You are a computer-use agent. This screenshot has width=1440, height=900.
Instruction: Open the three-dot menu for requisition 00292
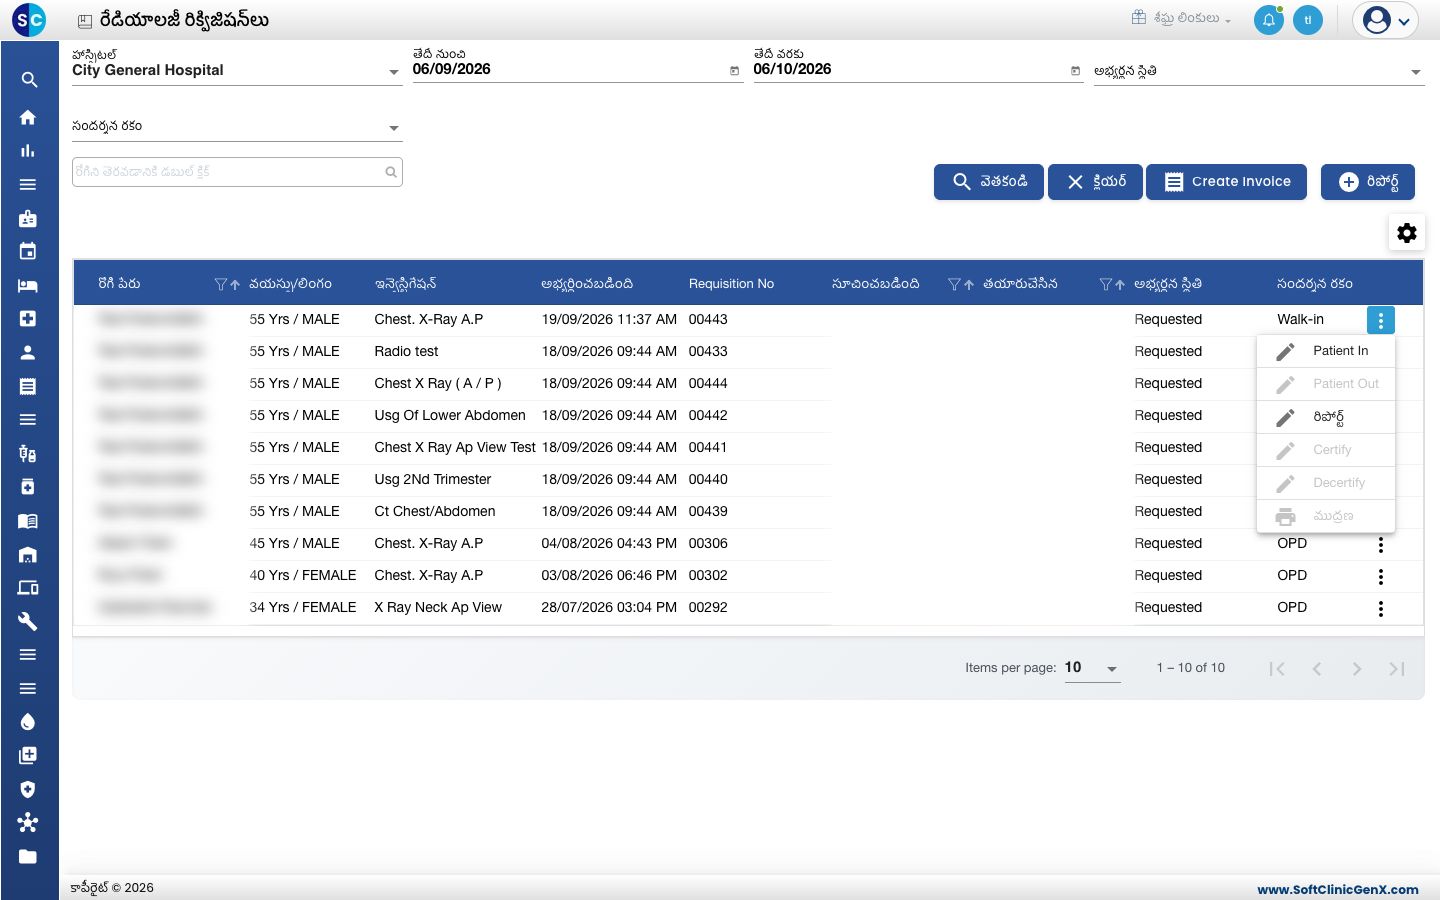1381,609
